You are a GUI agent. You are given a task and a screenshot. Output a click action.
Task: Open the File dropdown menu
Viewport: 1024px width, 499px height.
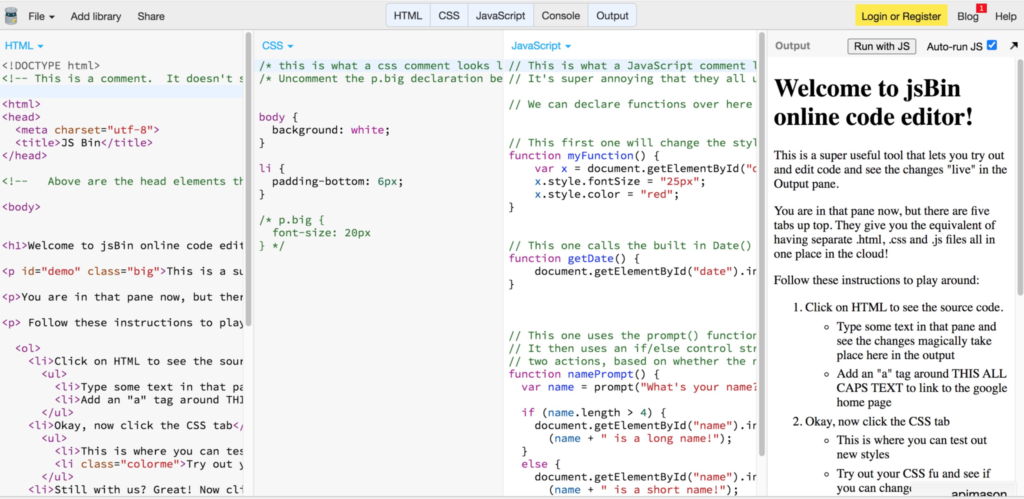pyautogui.click(x=41, y=16)
